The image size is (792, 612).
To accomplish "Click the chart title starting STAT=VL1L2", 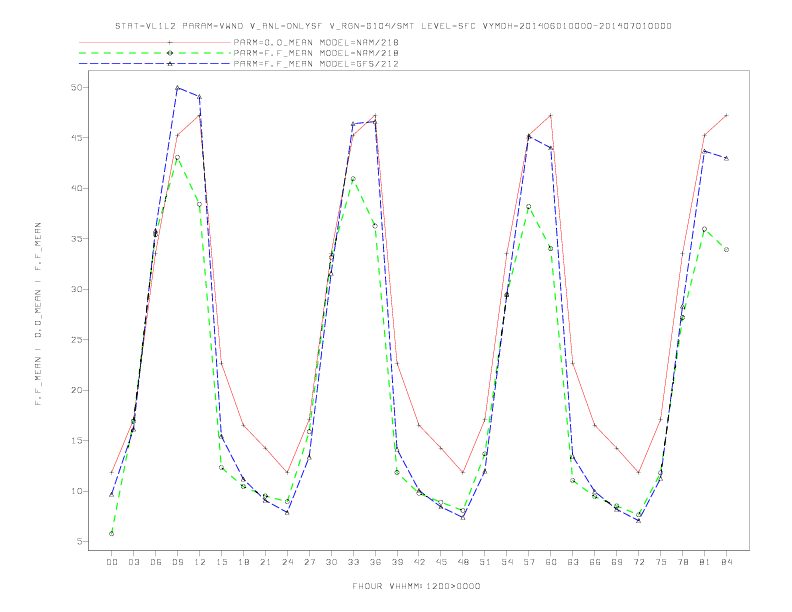I will (393, 26).
